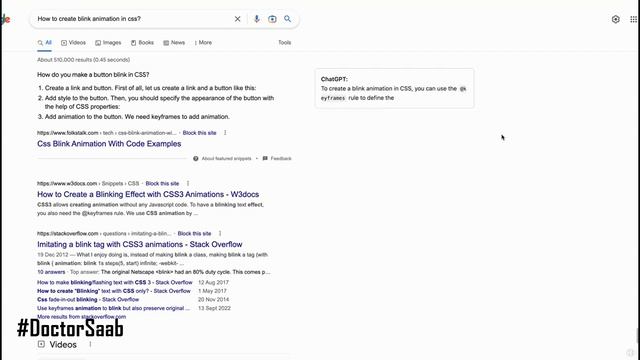Image resolution: width=640 pixels, height=360 pixels.
Task: Open 'How to create Blinking text with CSS only' sublink
Action: 114,291
